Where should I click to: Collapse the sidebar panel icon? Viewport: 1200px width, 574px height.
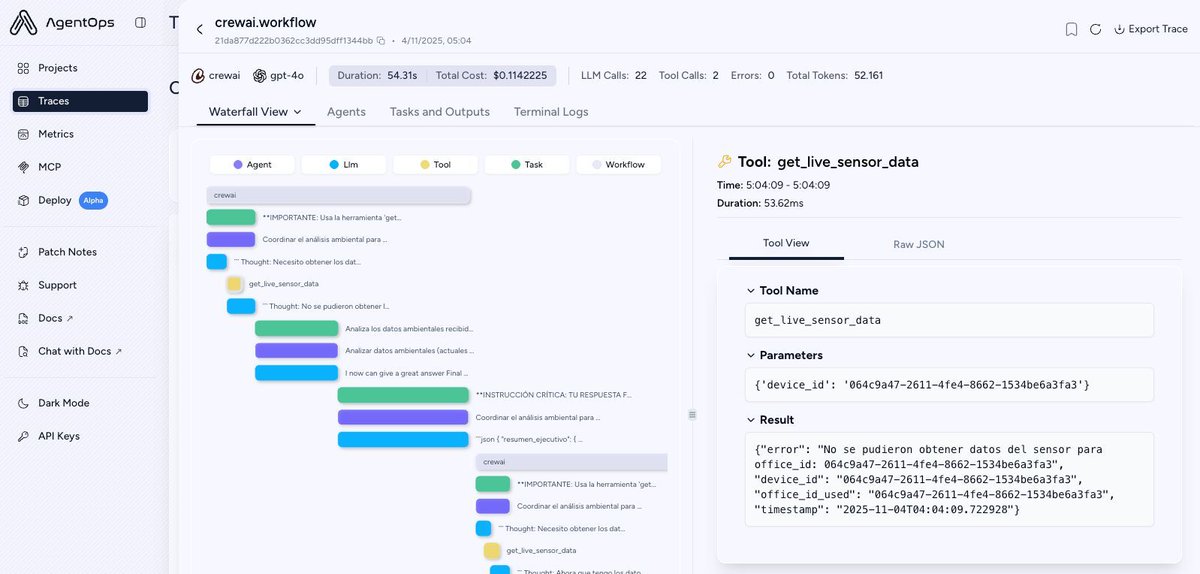(140, 22)
